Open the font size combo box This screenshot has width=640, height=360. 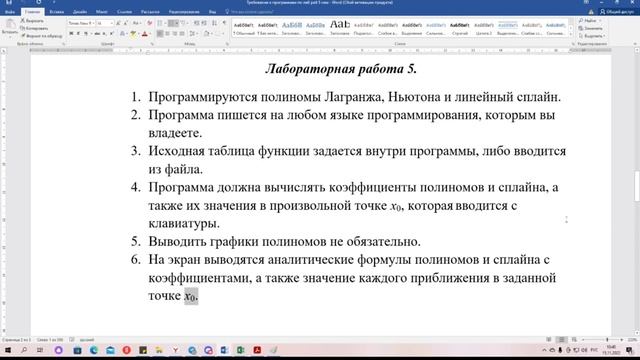(x=104, y=23)
